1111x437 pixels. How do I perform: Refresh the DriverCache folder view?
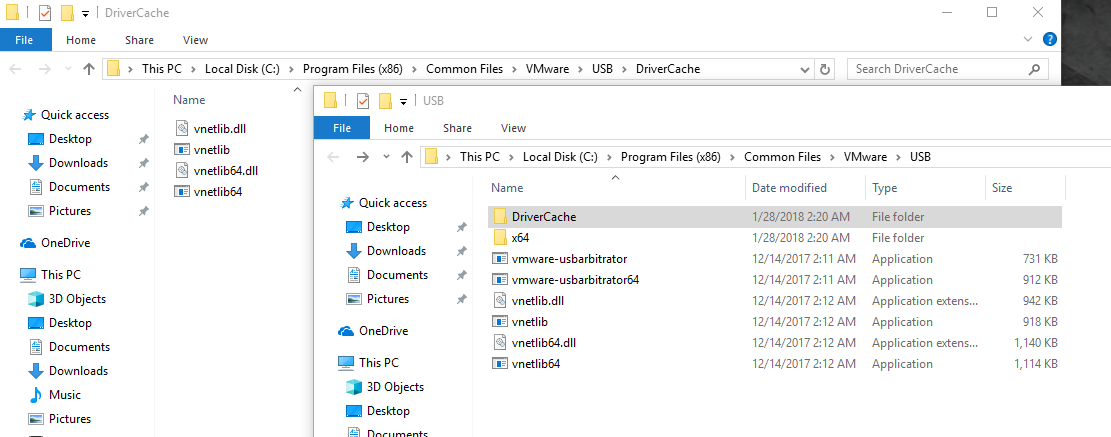[x=824, y=69]
